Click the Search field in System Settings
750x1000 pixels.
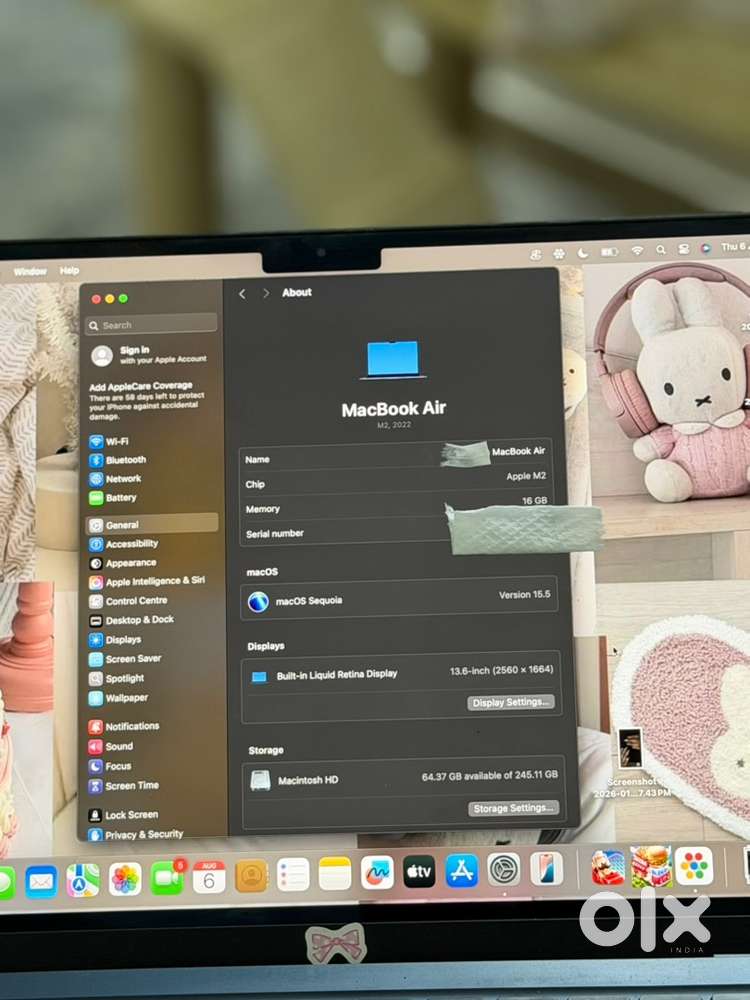(151, 325)
